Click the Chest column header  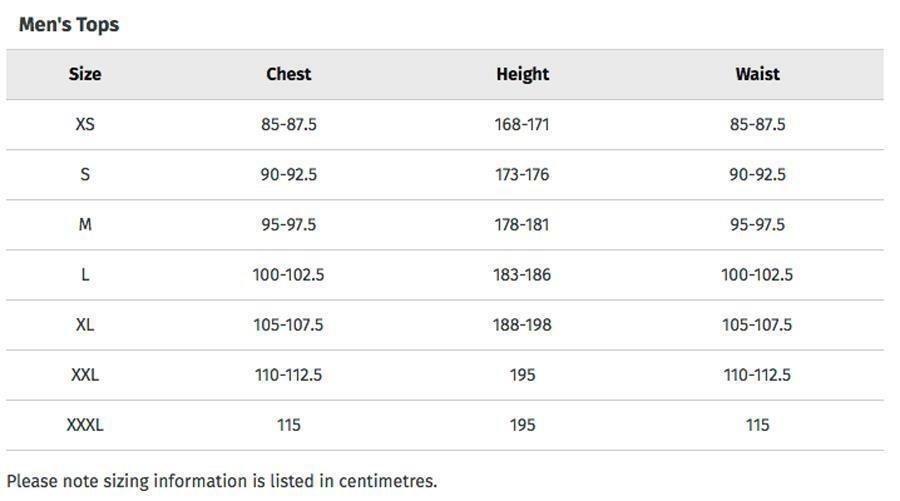[288, 74]
